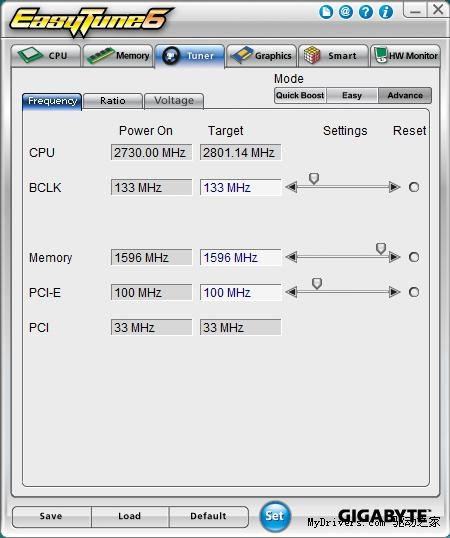Click the BCLK target frequency field

(x=240, y=188)
